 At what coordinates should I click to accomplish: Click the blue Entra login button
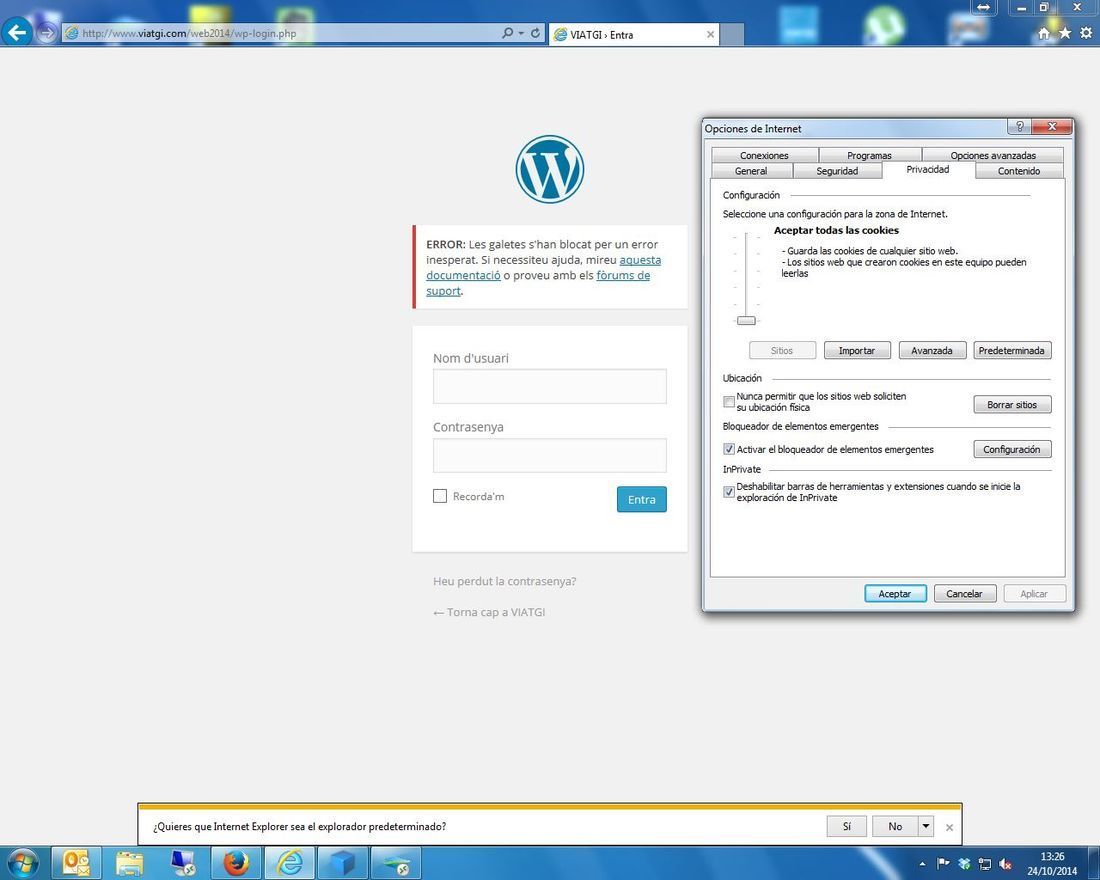click(641, 499)
